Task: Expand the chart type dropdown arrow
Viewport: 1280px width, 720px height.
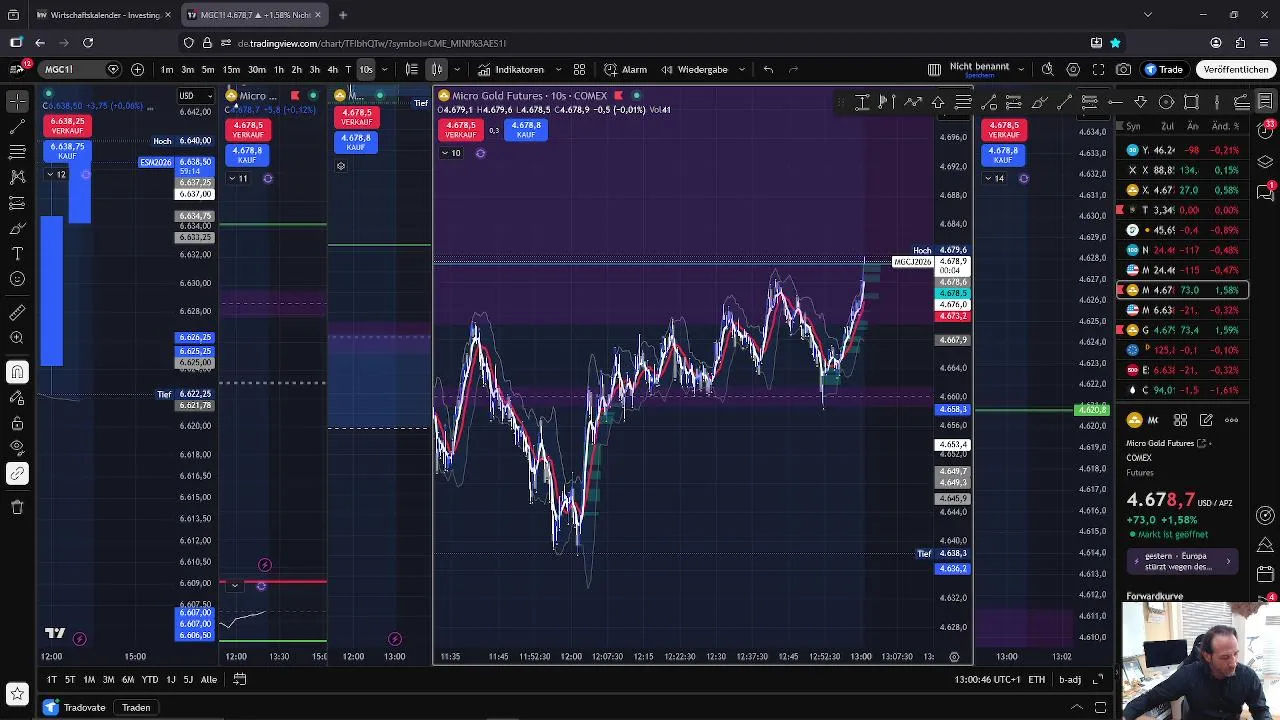Action: coord(457,69)
